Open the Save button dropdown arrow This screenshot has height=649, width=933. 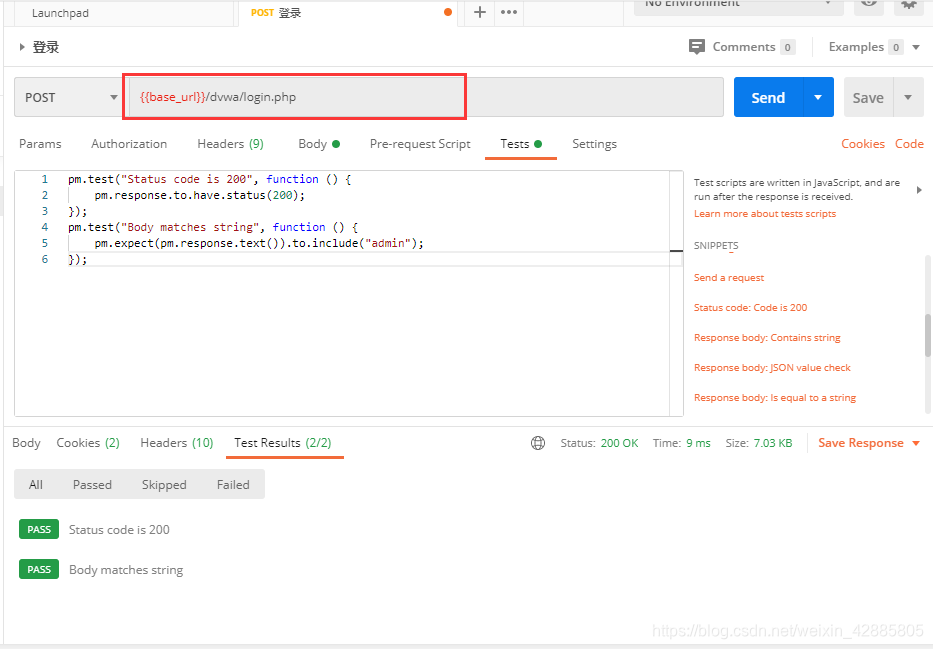click(908, 97)
